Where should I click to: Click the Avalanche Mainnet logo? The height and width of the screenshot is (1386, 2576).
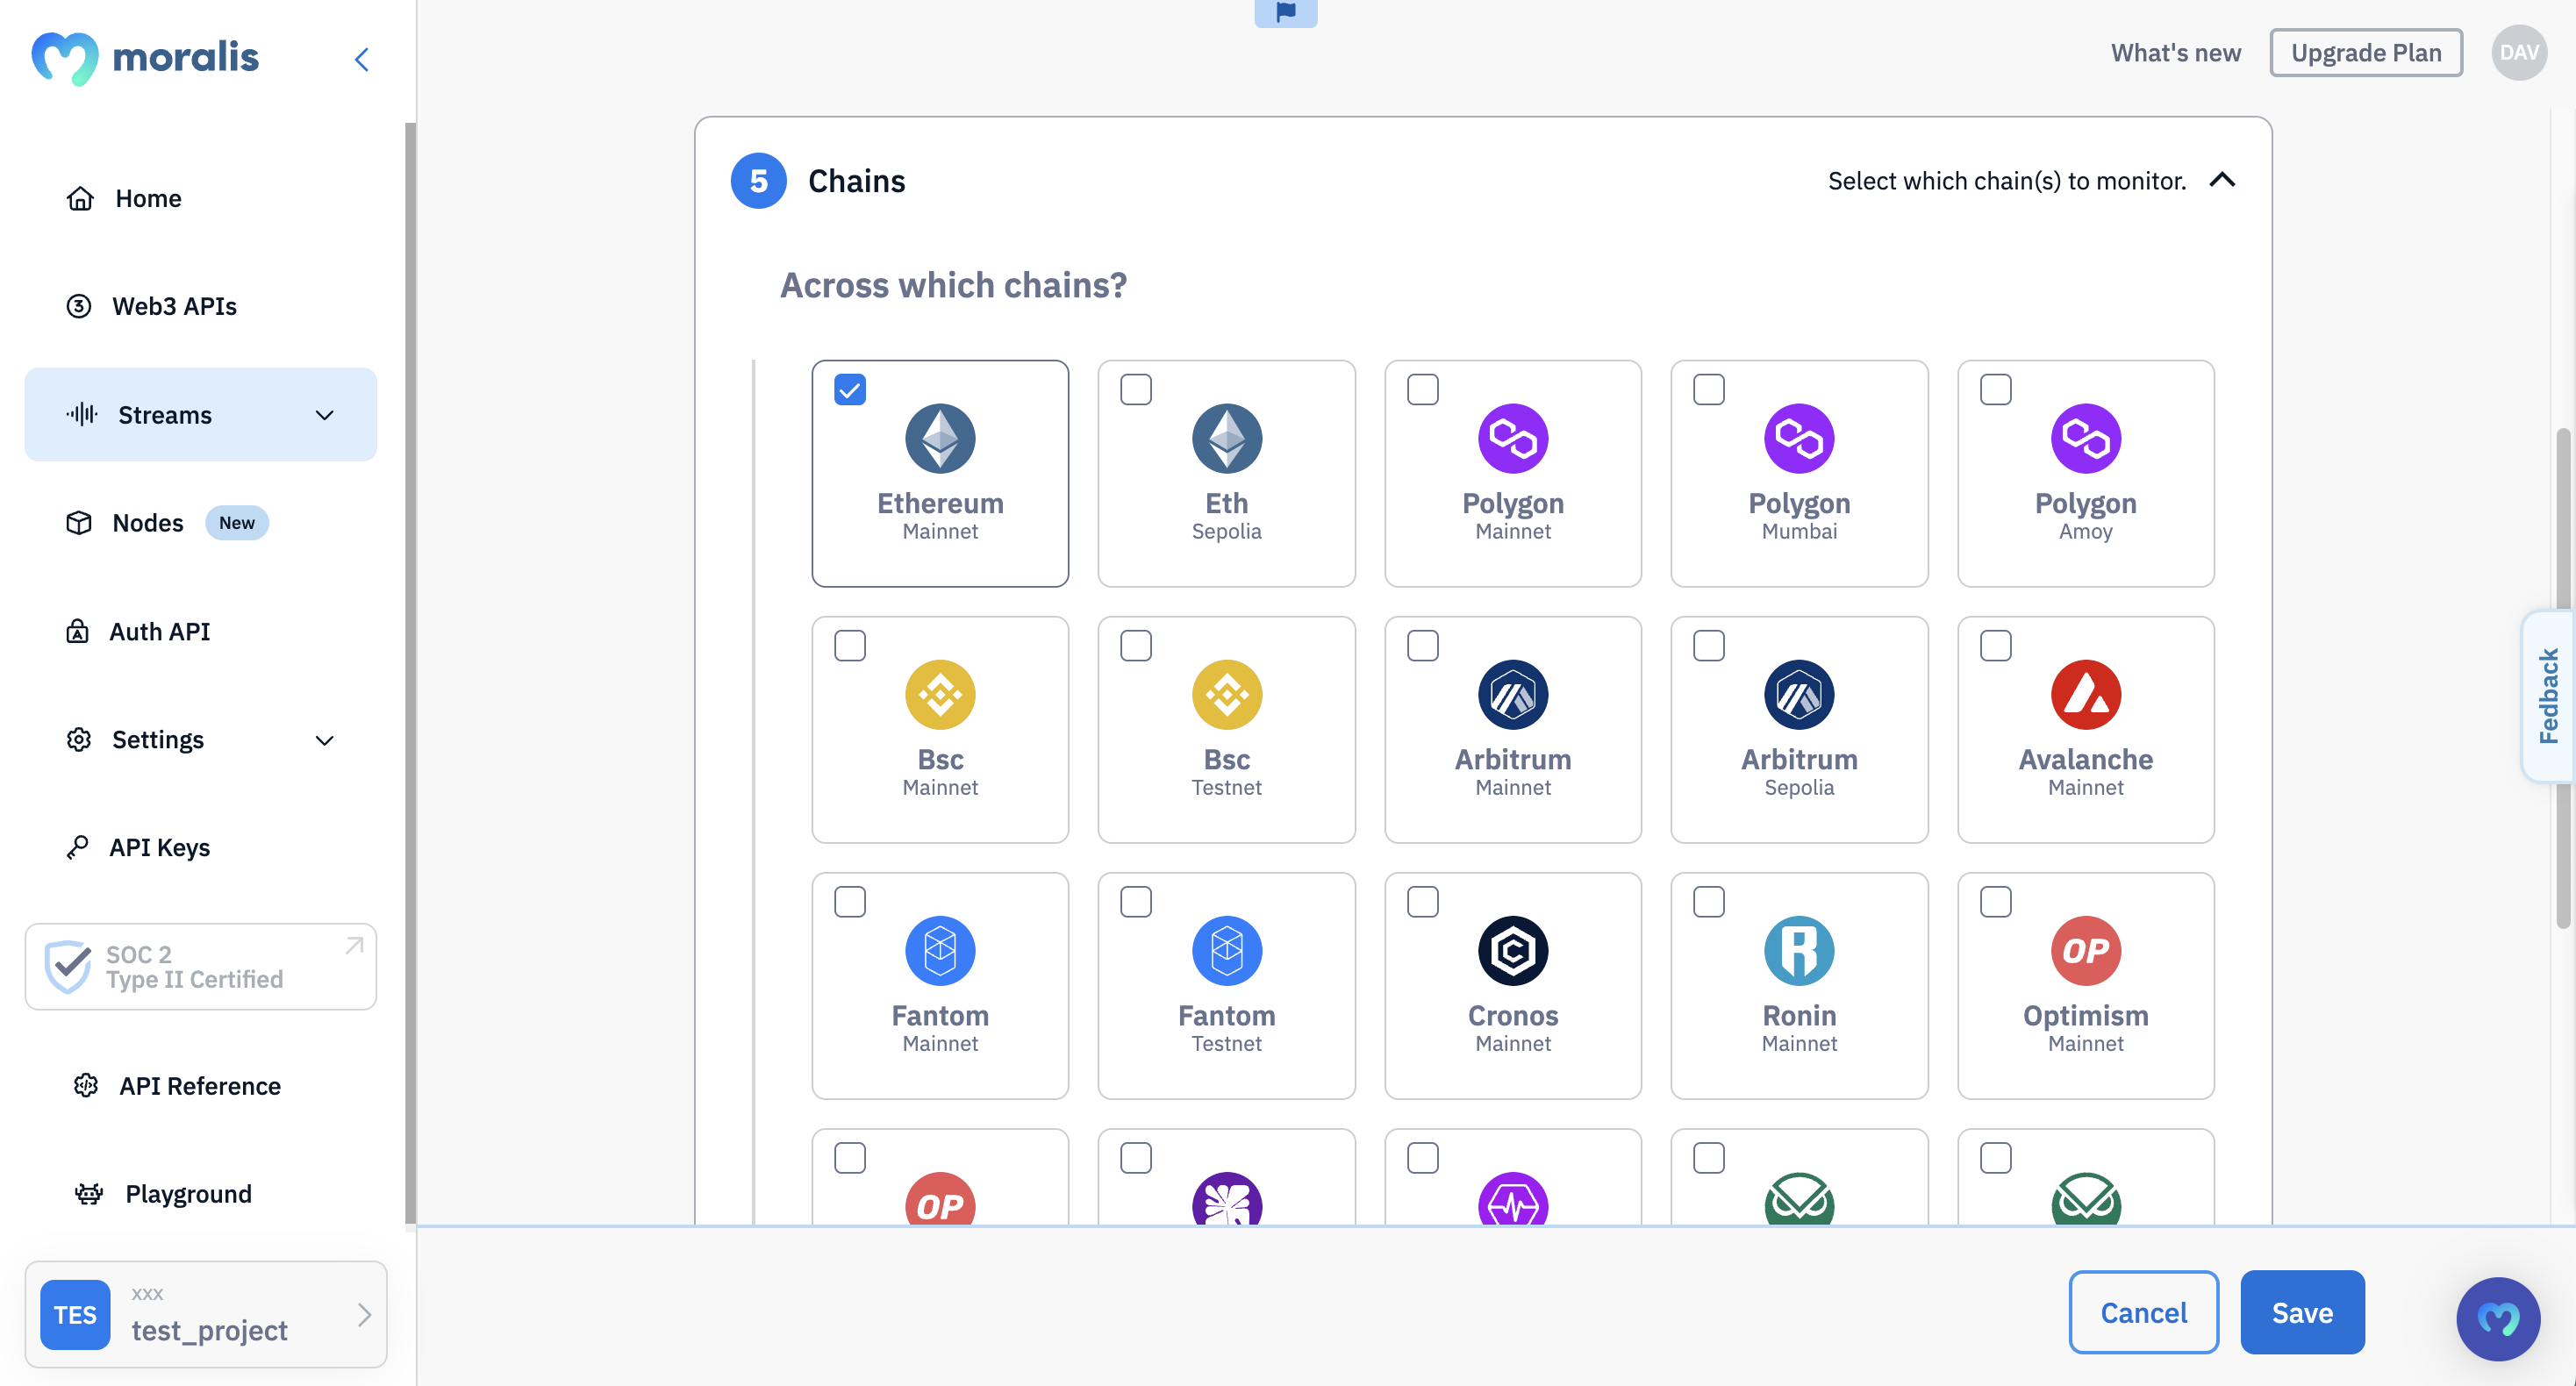coord(2085,694)
